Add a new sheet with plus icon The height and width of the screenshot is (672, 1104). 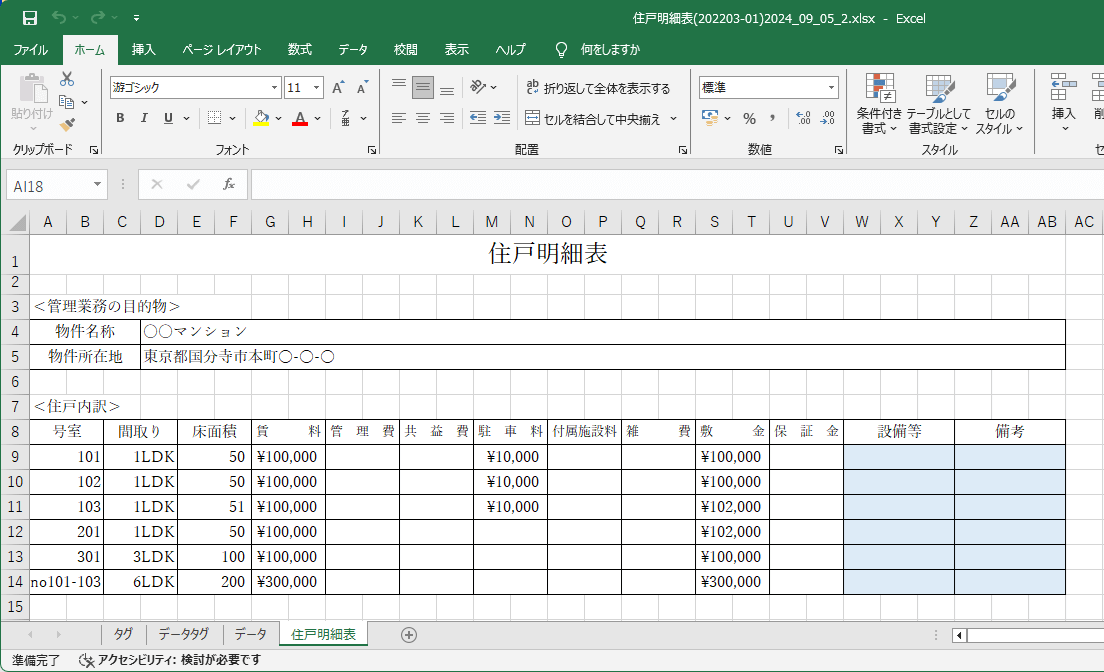[408, 634]
